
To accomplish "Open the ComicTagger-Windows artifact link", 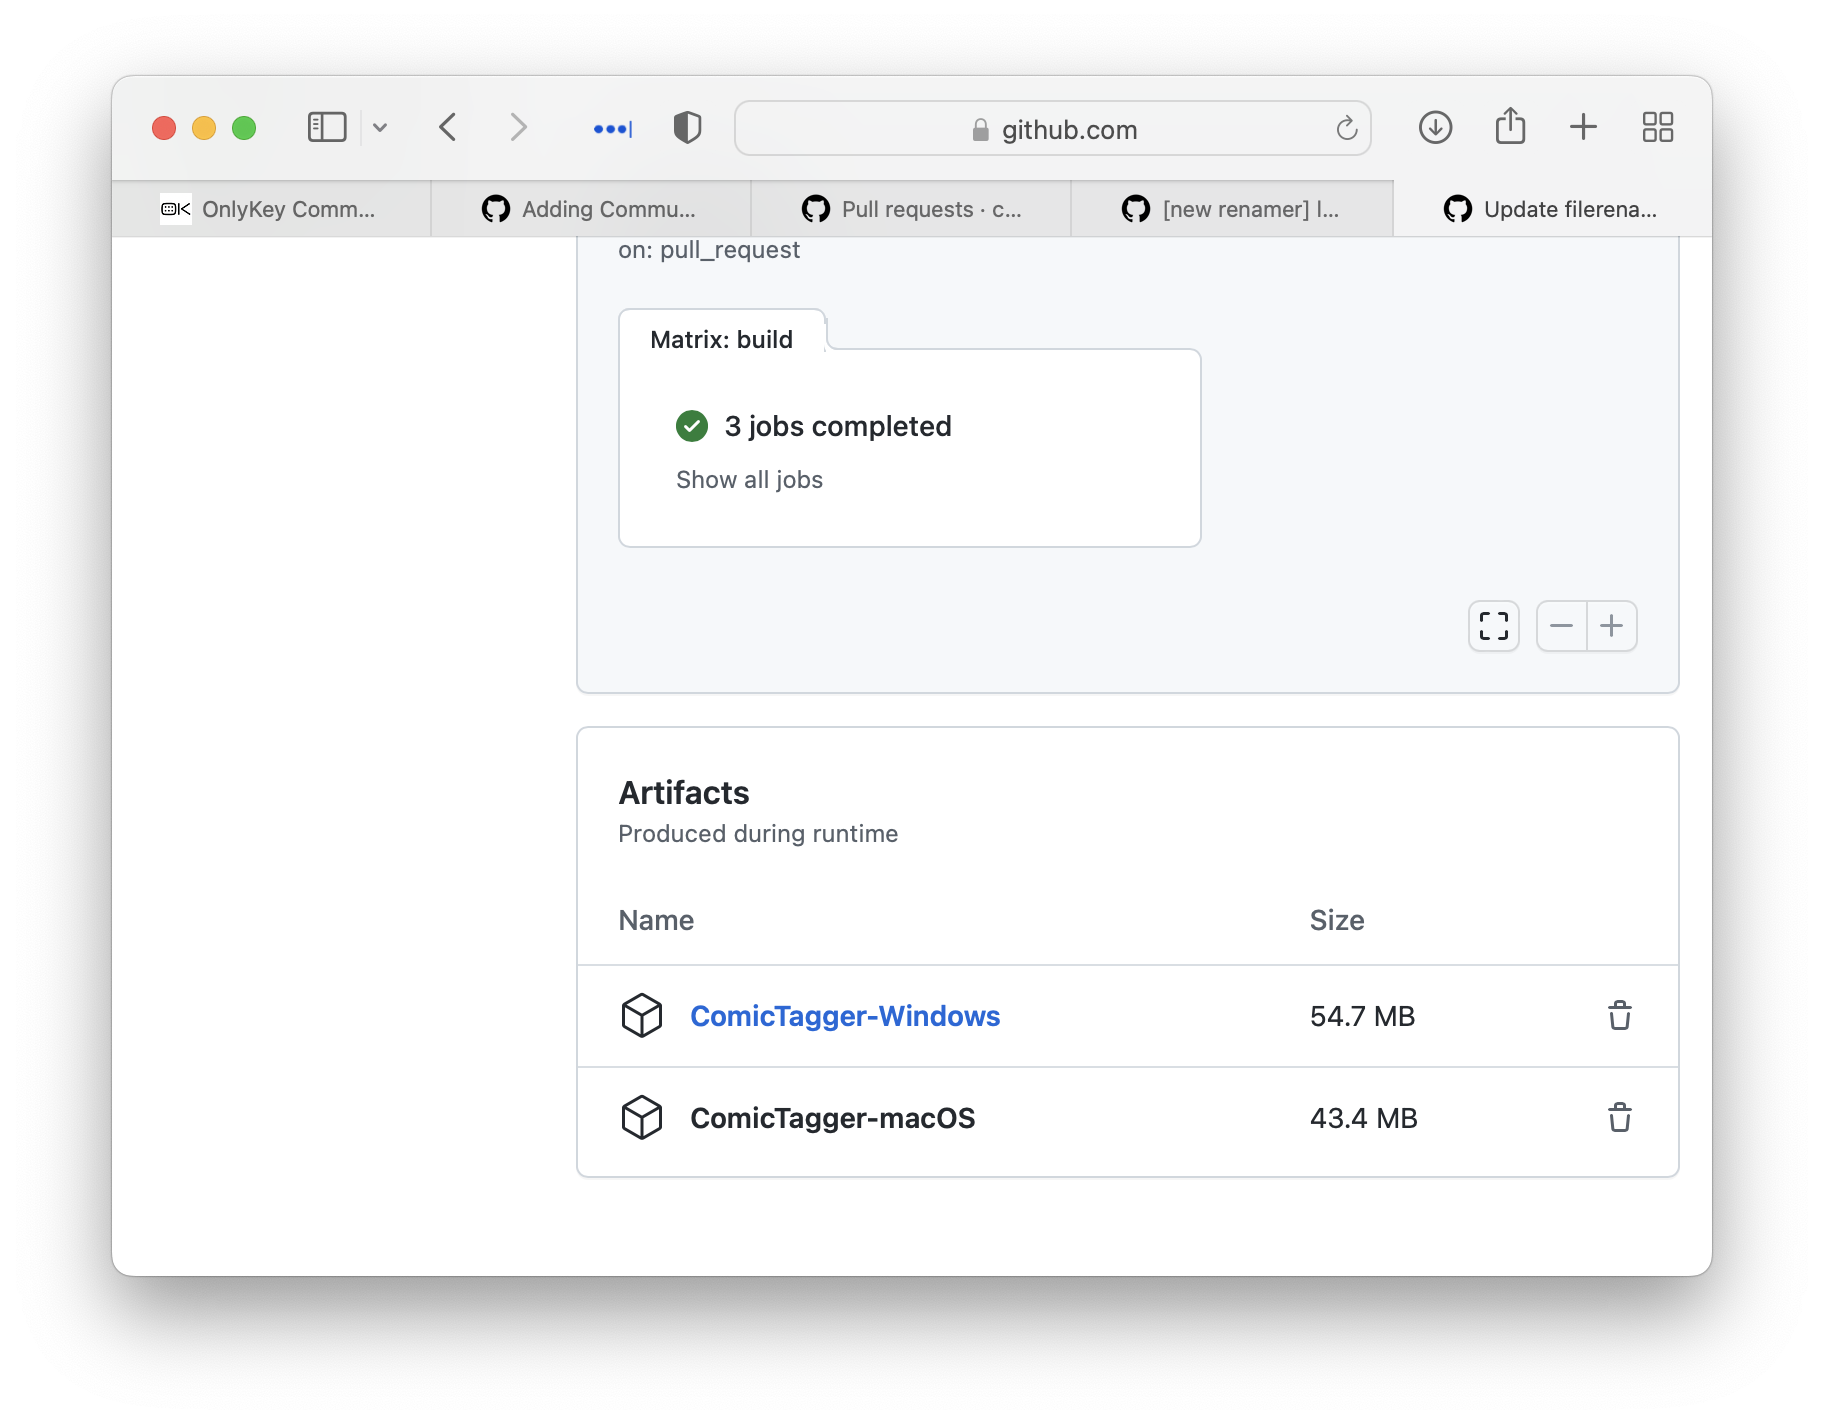I will tap(845, 1016).
